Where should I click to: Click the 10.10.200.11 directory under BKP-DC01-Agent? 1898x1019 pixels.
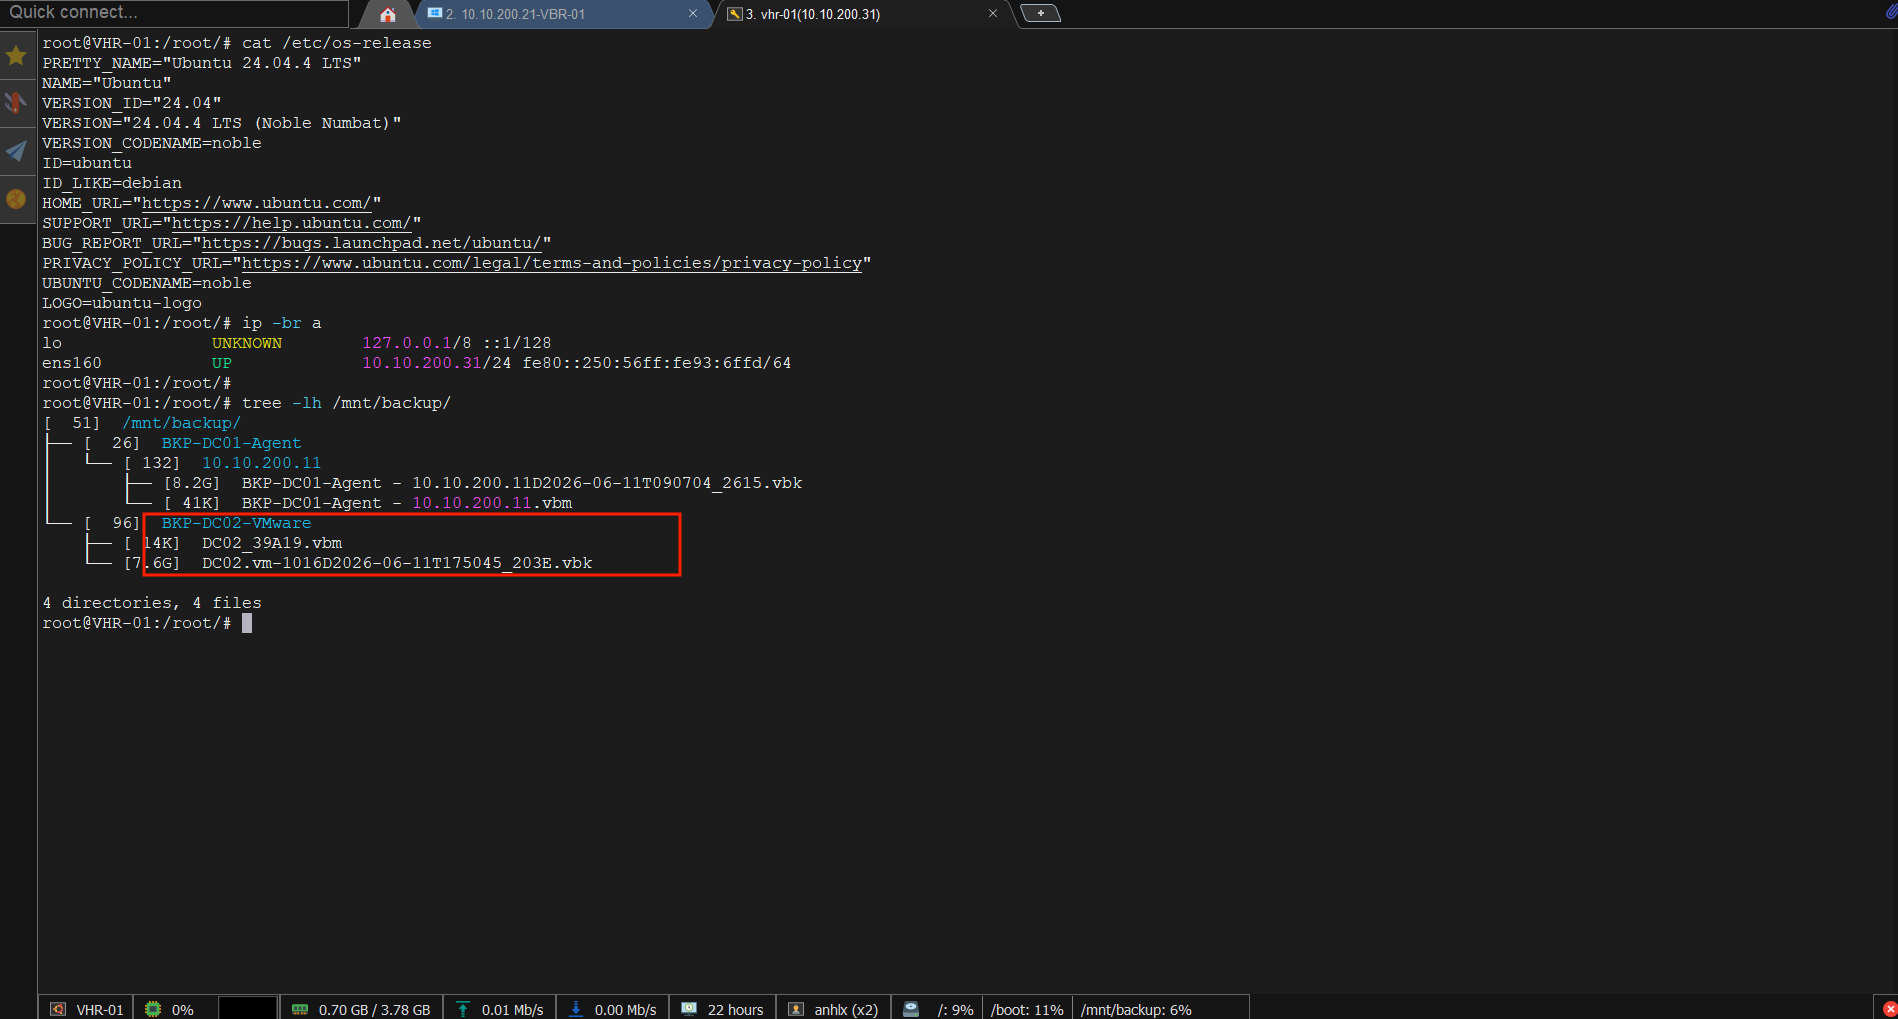261,463
